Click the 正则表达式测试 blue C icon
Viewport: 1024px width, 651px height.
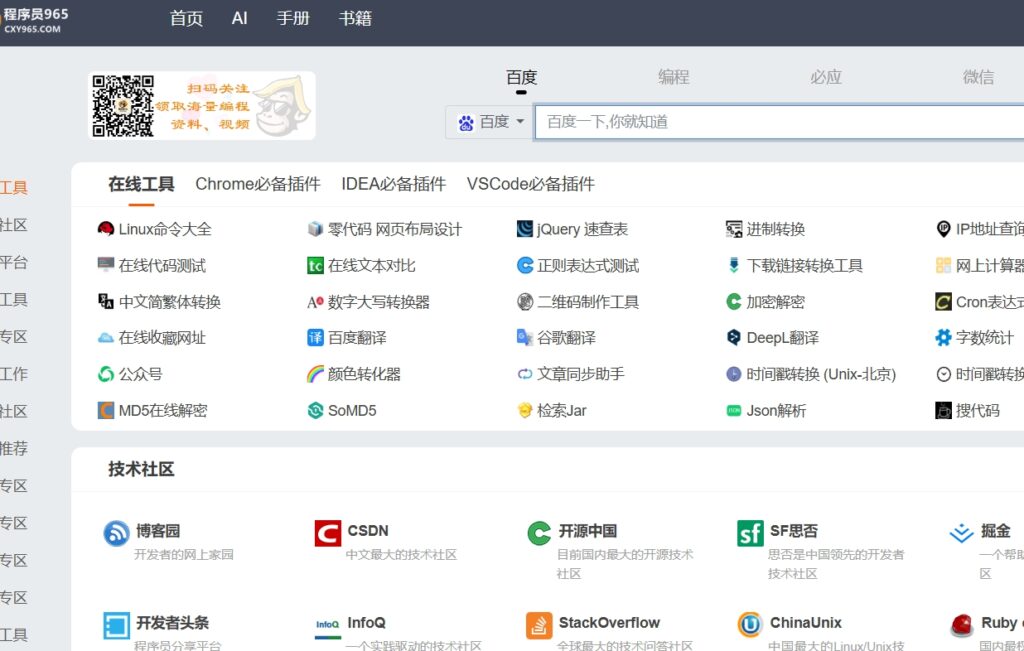(x=525, y=265)
